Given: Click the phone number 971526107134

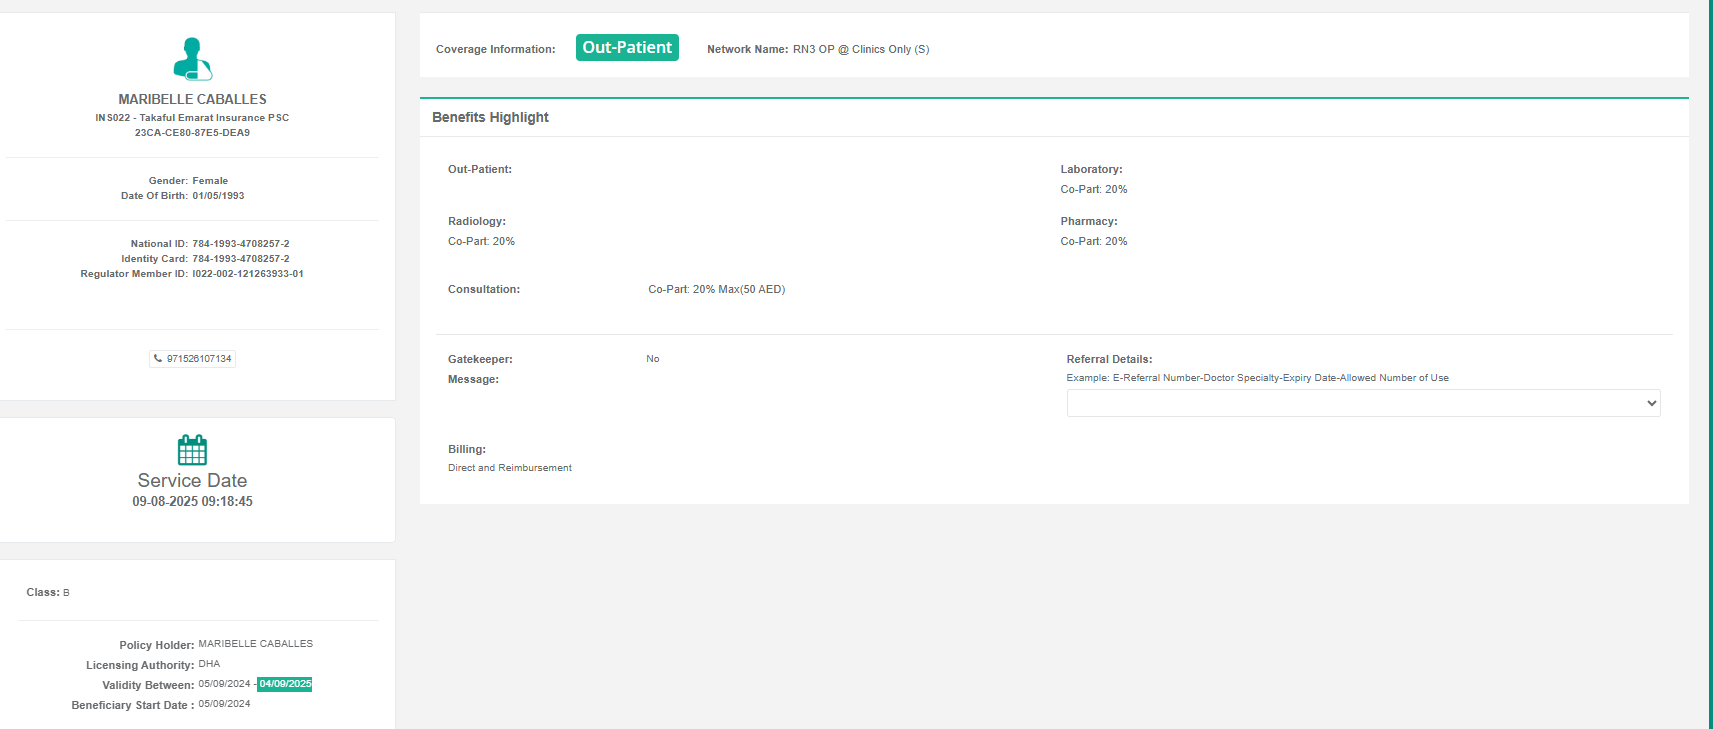Looking at the screenshot, I should click(x=199, y=359).
